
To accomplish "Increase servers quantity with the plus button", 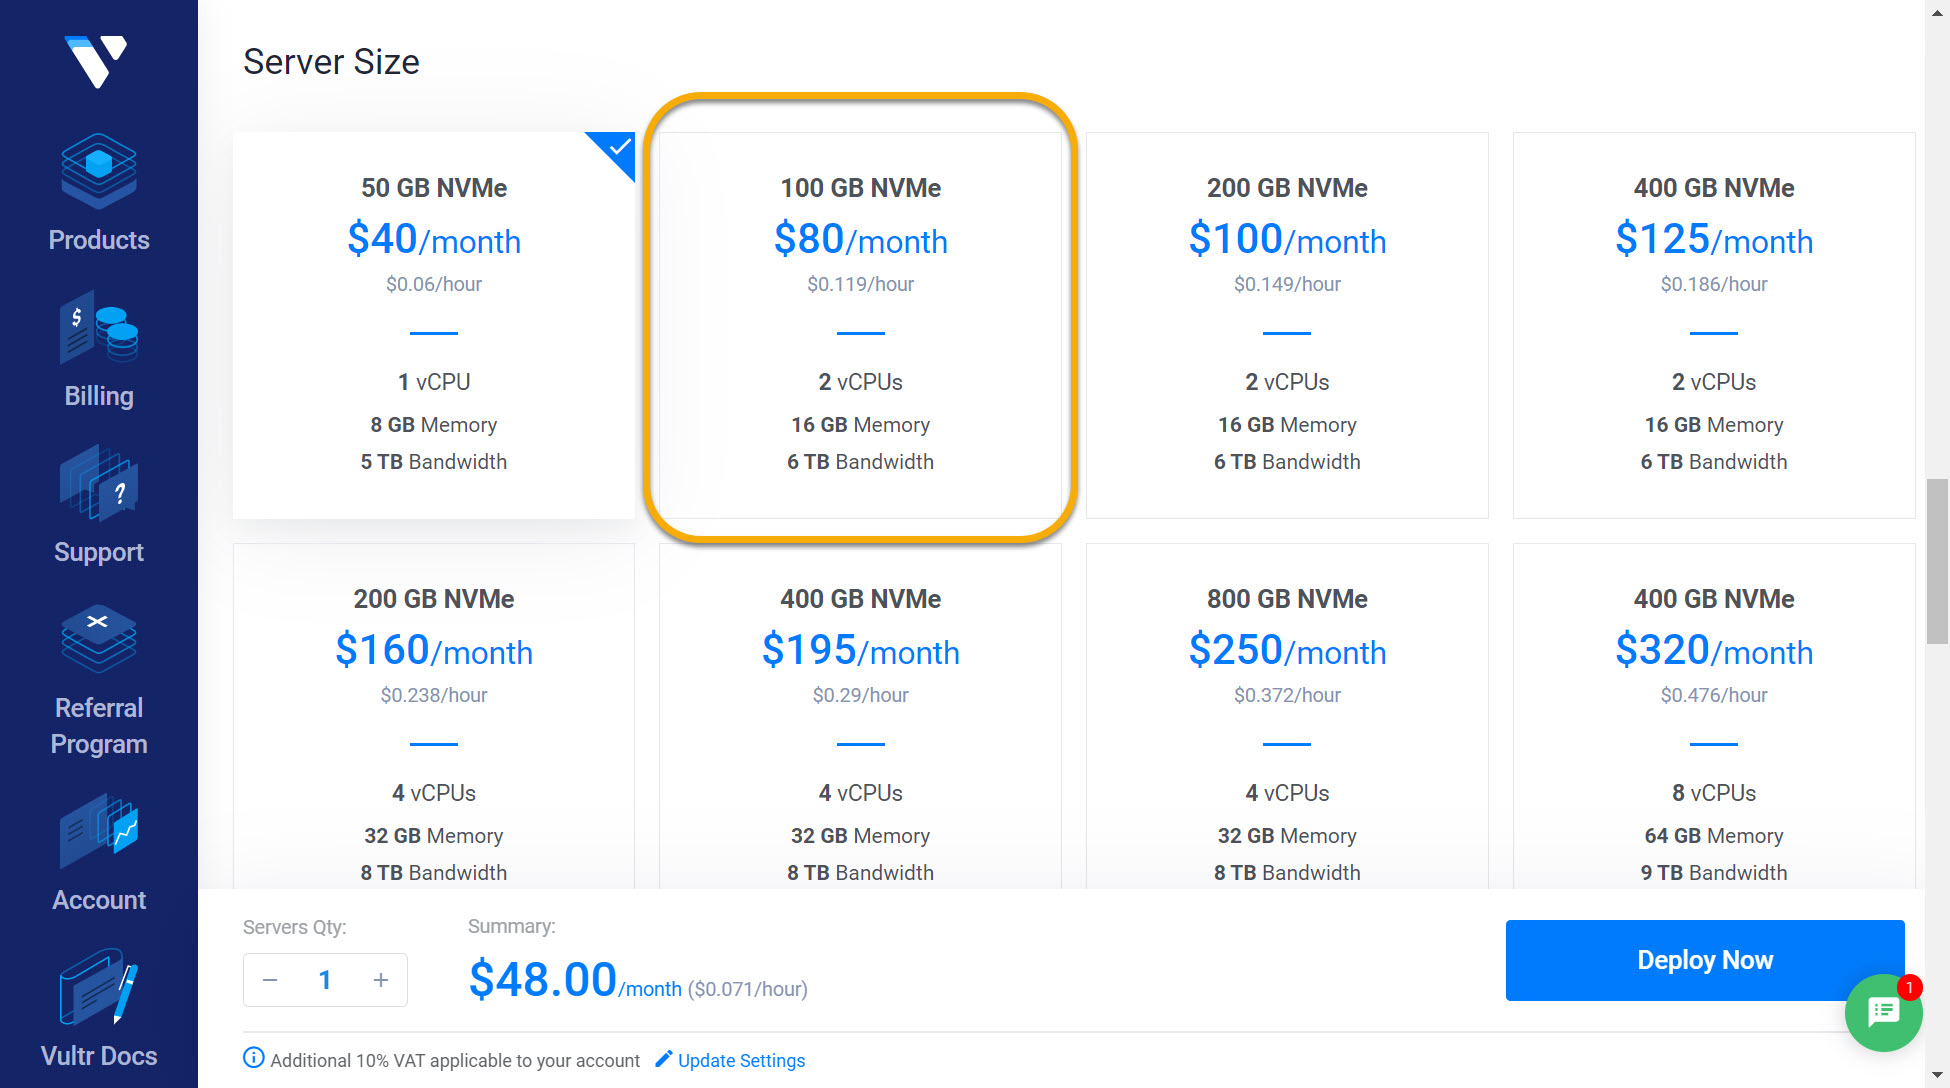I will (x=381, y=980).
